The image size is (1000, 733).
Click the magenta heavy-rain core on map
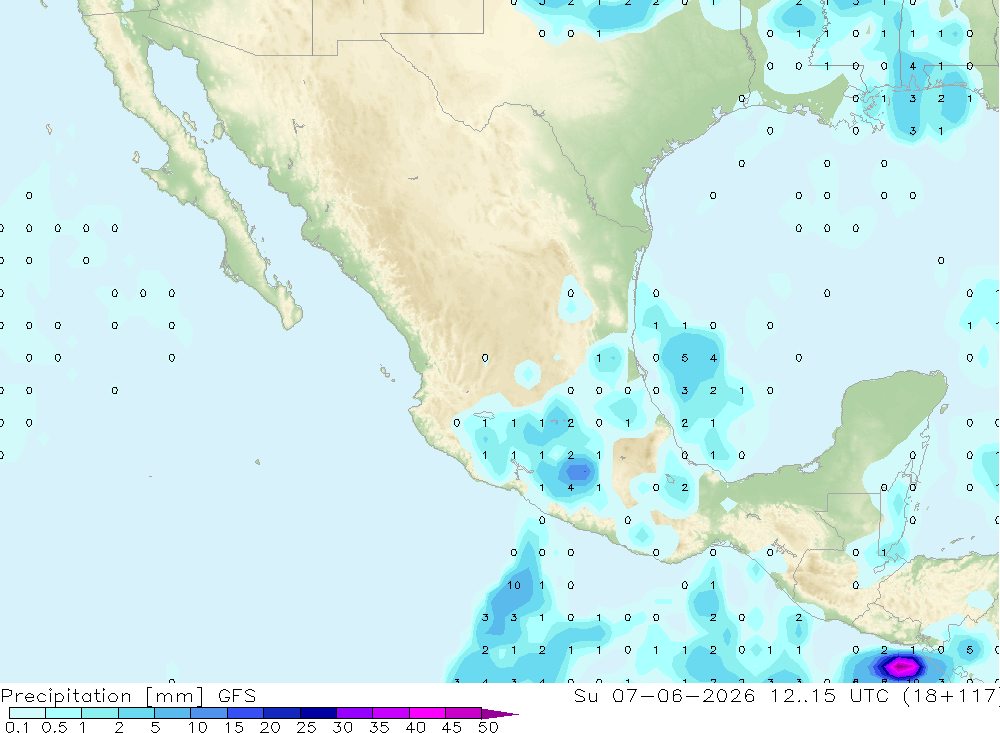click(x=901, y=667)
